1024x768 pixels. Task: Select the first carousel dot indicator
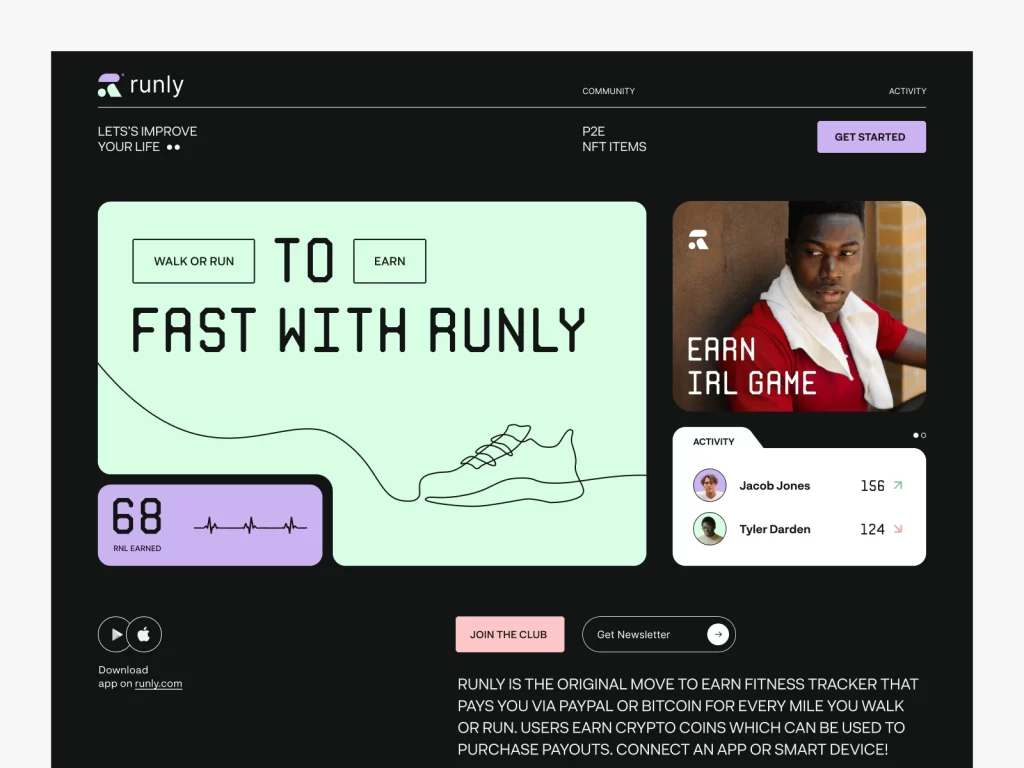(915, 435)
